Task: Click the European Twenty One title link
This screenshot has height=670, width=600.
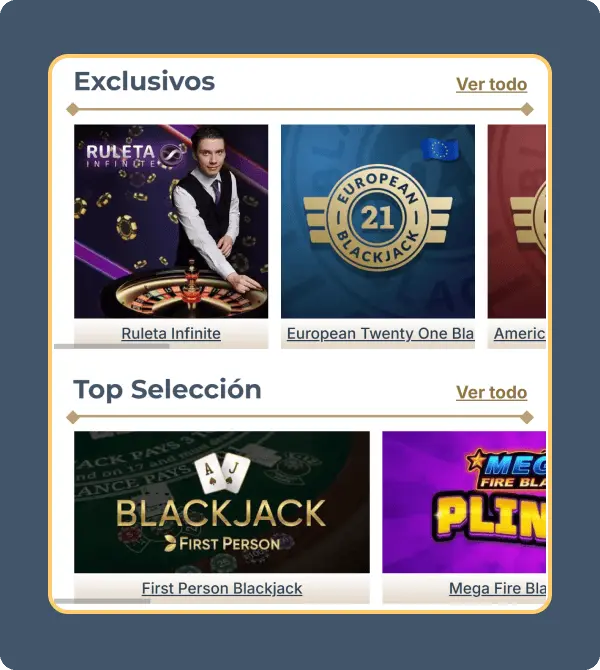Action: pyautogui.click(x=380, y=333)
